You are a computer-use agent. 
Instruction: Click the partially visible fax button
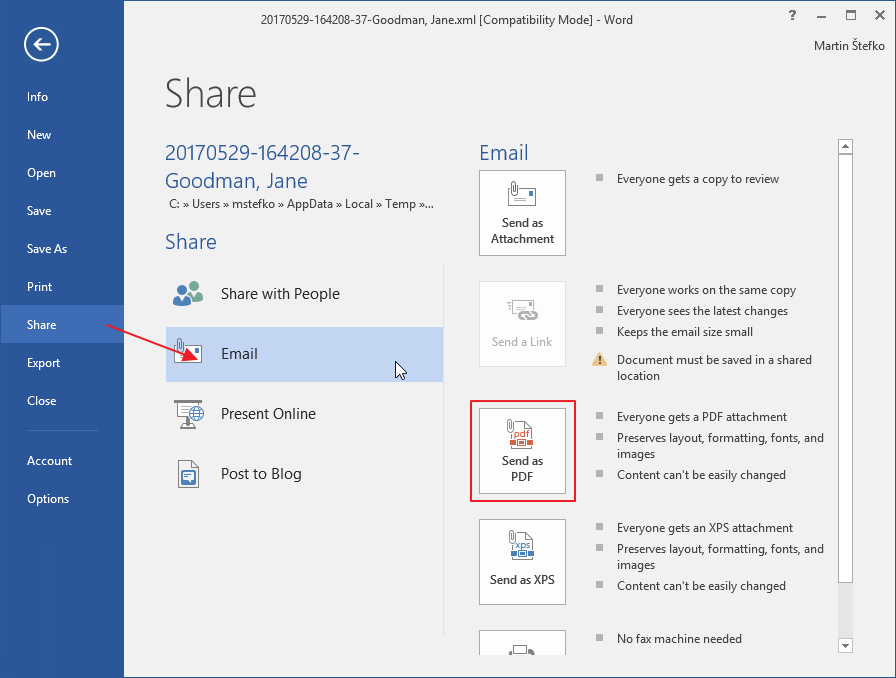[x=522, y=643]
